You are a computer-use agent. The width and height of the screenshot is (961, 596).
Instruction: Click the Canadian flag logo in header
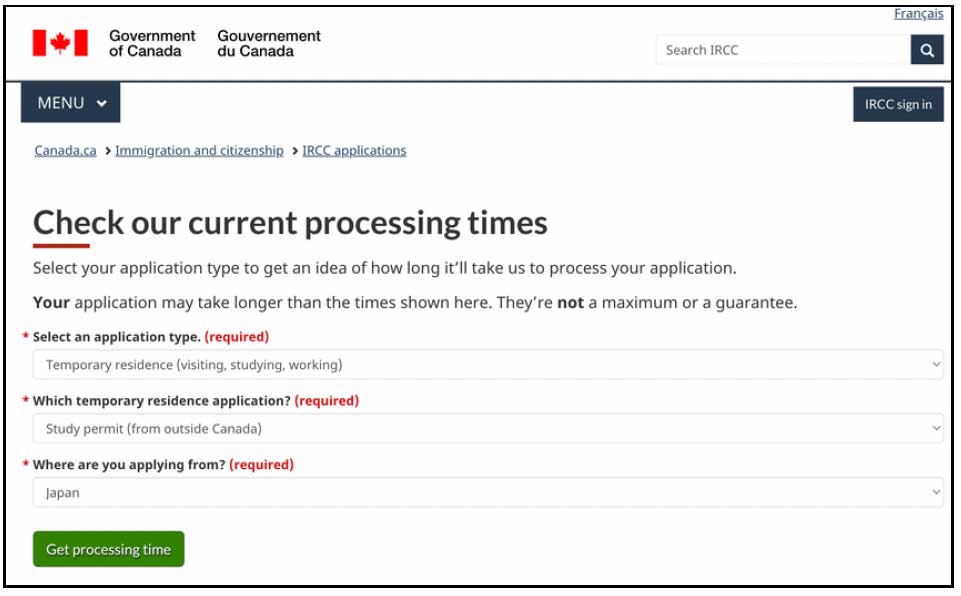pos(60,43)
